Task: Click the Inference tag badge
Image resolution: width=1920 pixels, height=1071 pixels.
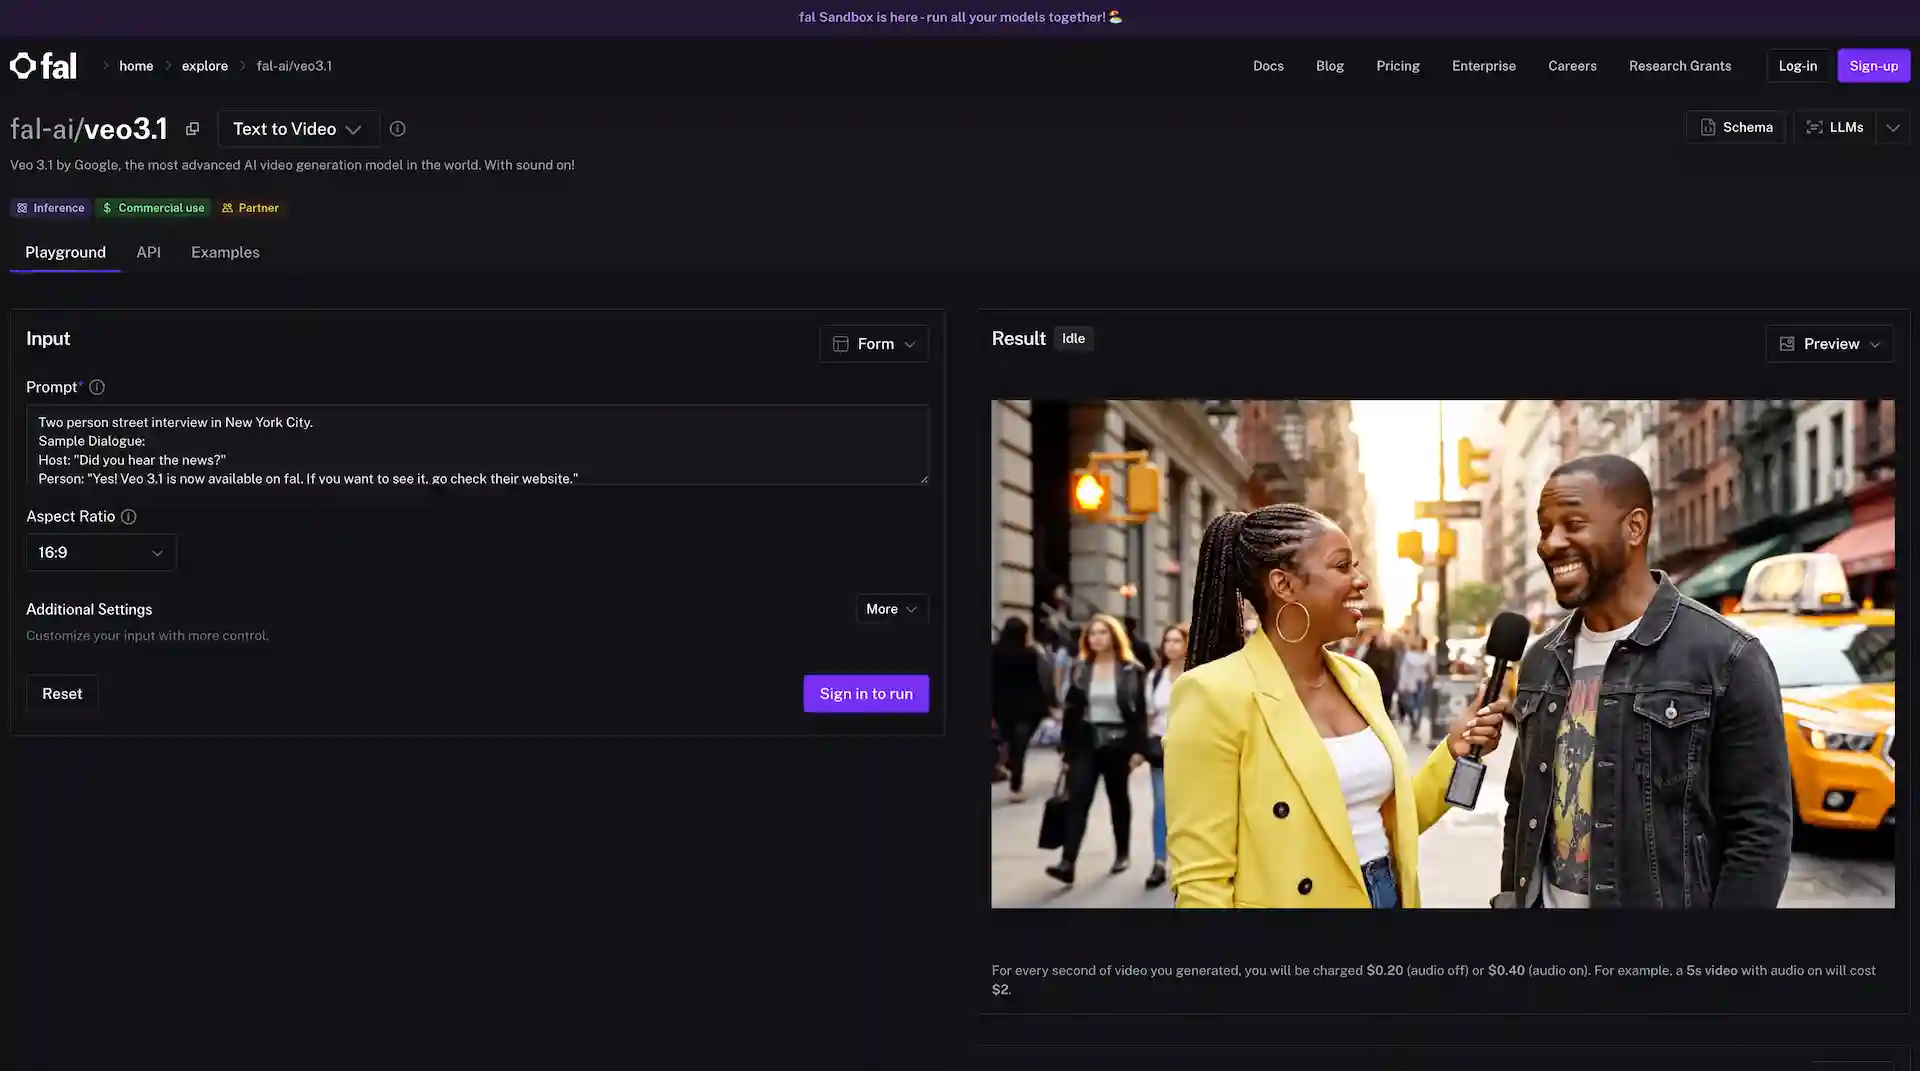Action: coord(50,208)
